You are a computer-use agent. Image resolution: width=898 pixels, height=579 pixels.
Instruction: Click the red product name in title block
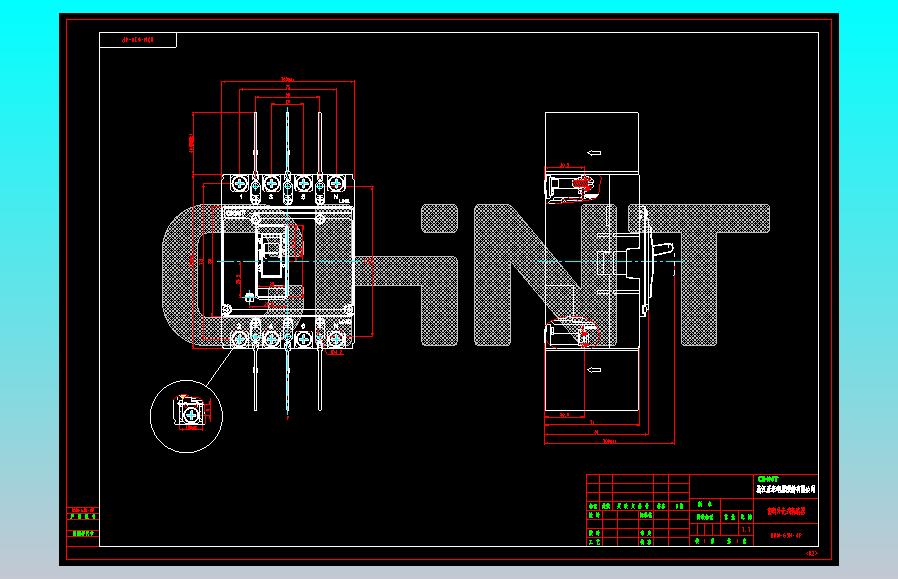click(786, 511)
